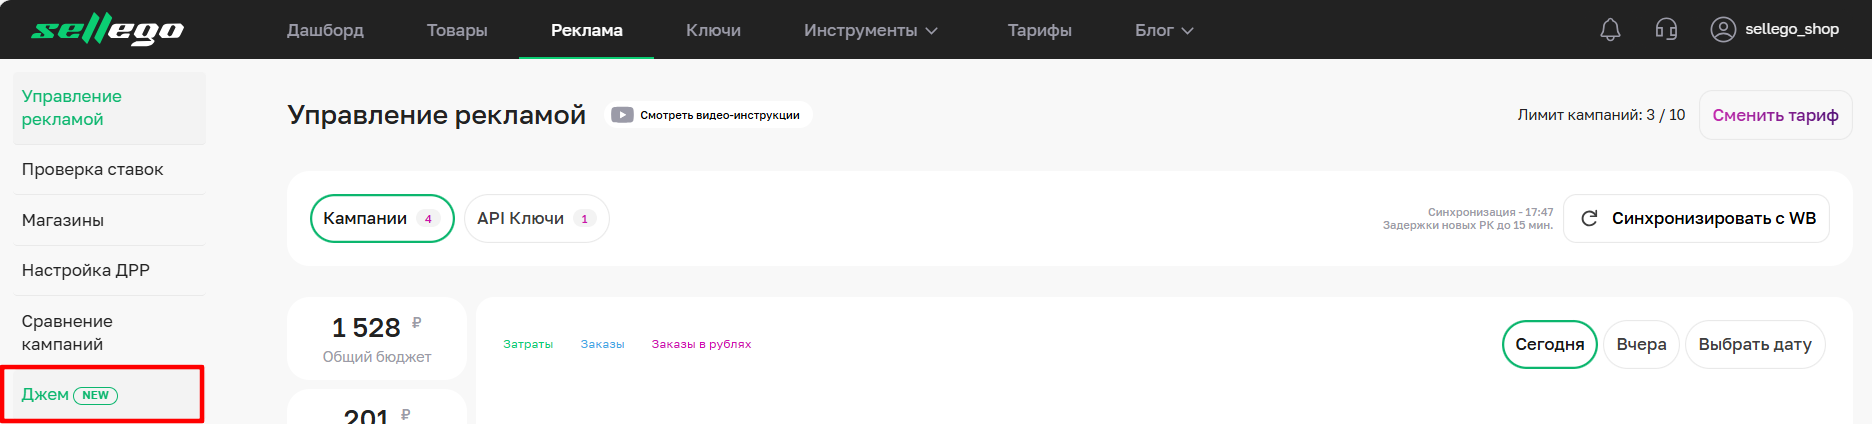Open the Товары nav item

click(457, 30)
